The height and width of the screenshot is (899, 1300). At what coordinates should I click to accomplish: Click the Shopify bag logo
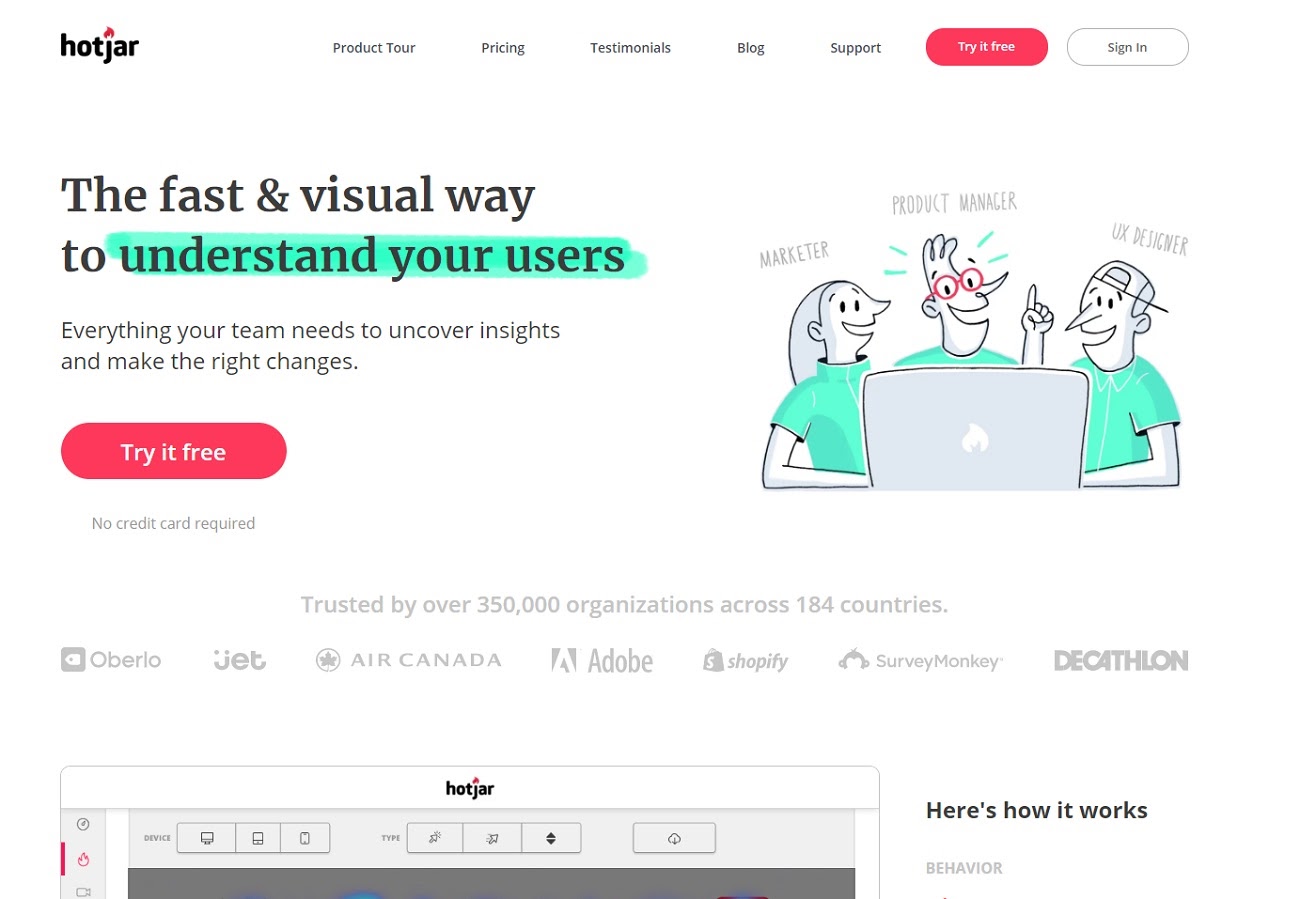pos(745,660)
